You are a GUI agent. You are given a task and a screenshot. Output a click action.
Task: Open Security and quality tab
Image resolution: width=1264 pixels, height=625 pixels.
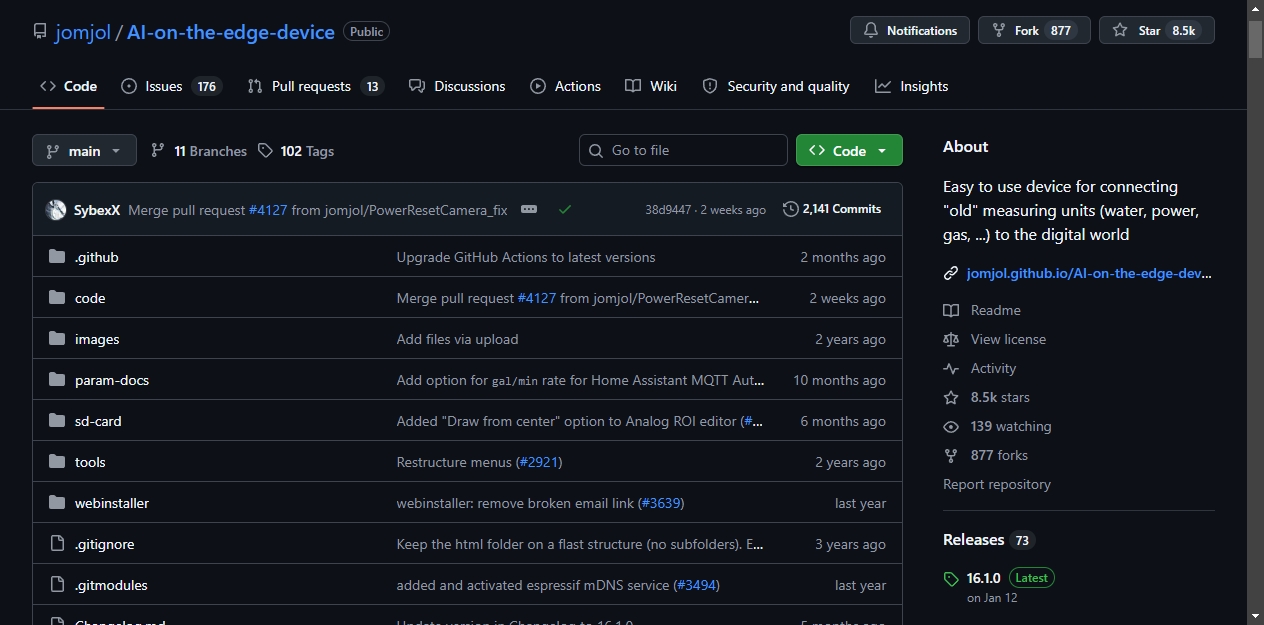tap(776, 86)
